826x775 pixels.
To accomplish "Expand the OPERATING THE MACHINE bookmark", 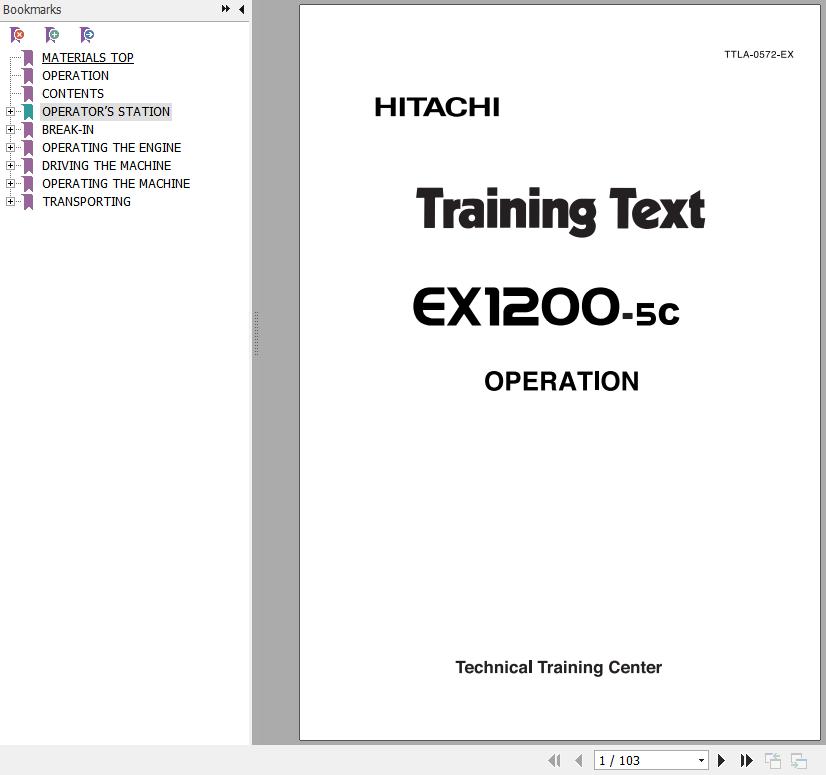I will click(x=10, y=183).
